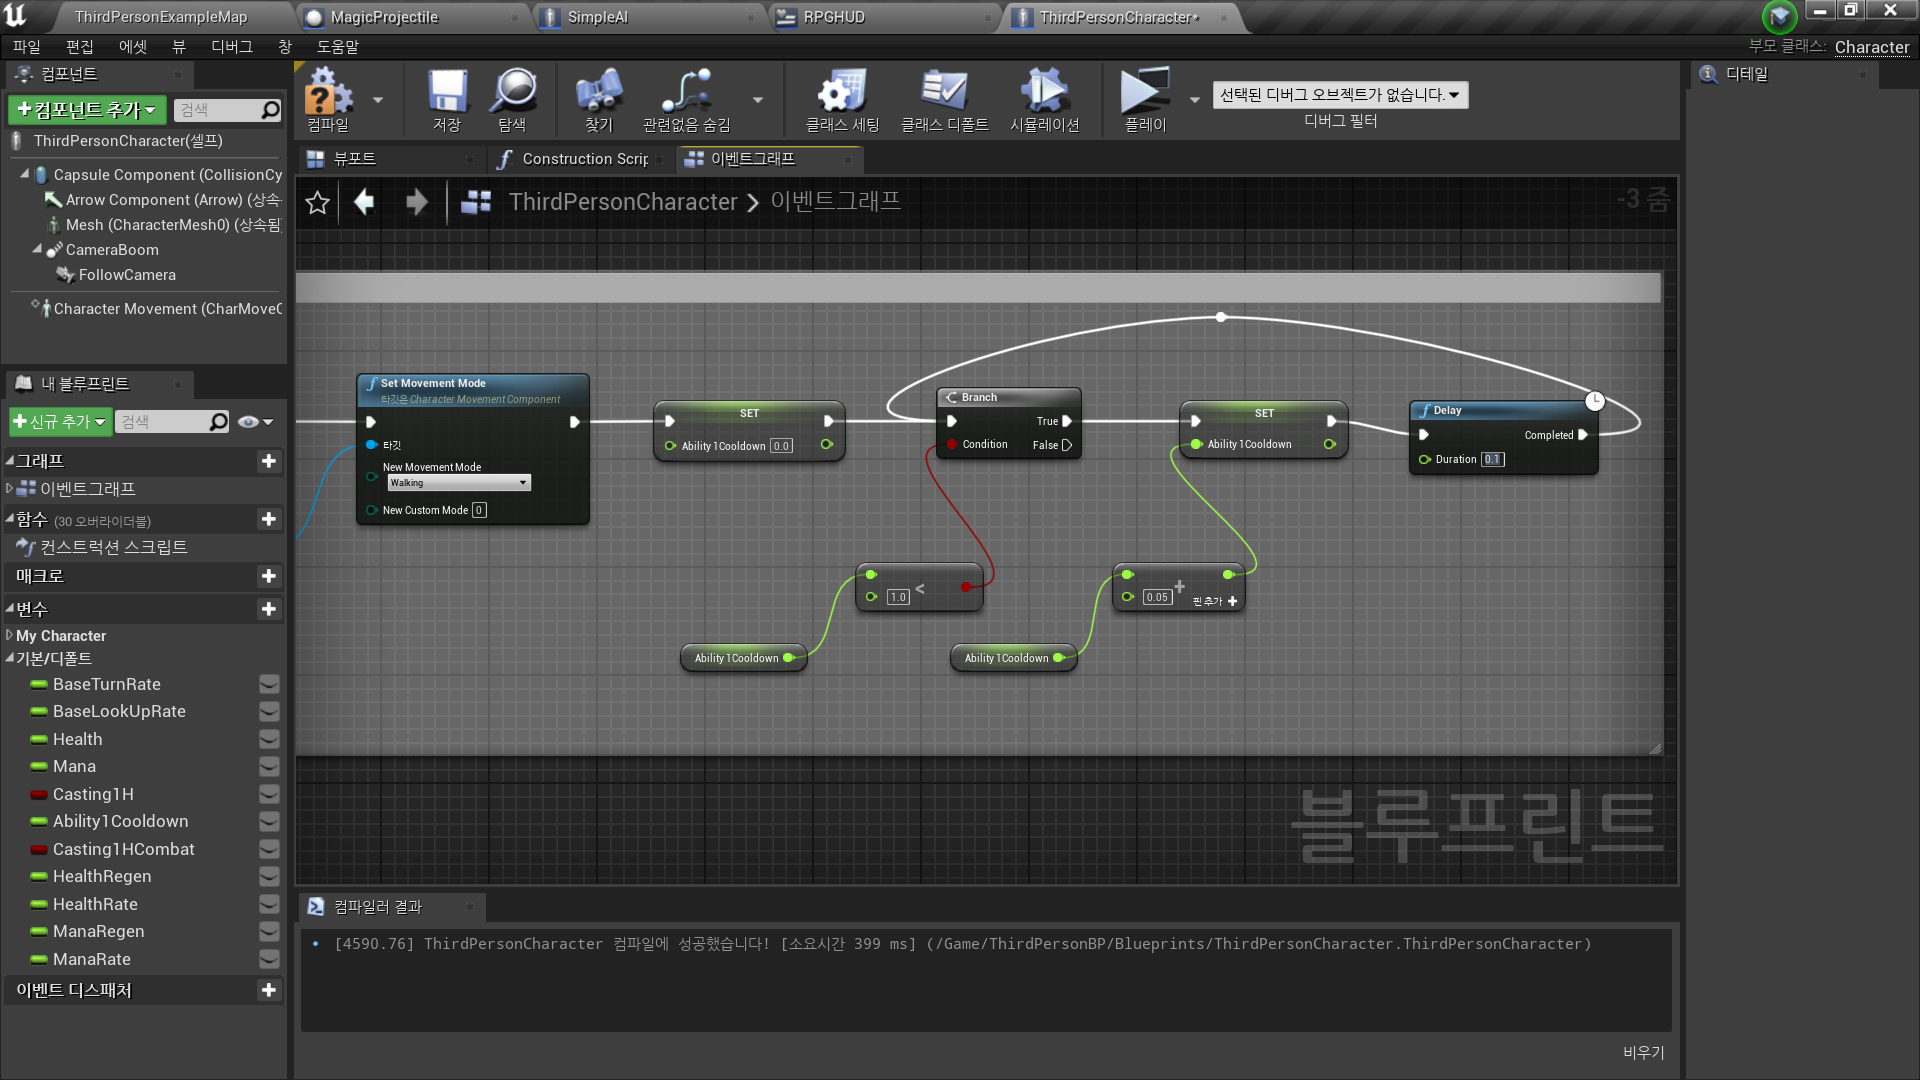Open the Character parent class link

click(x=1871, y=47)
